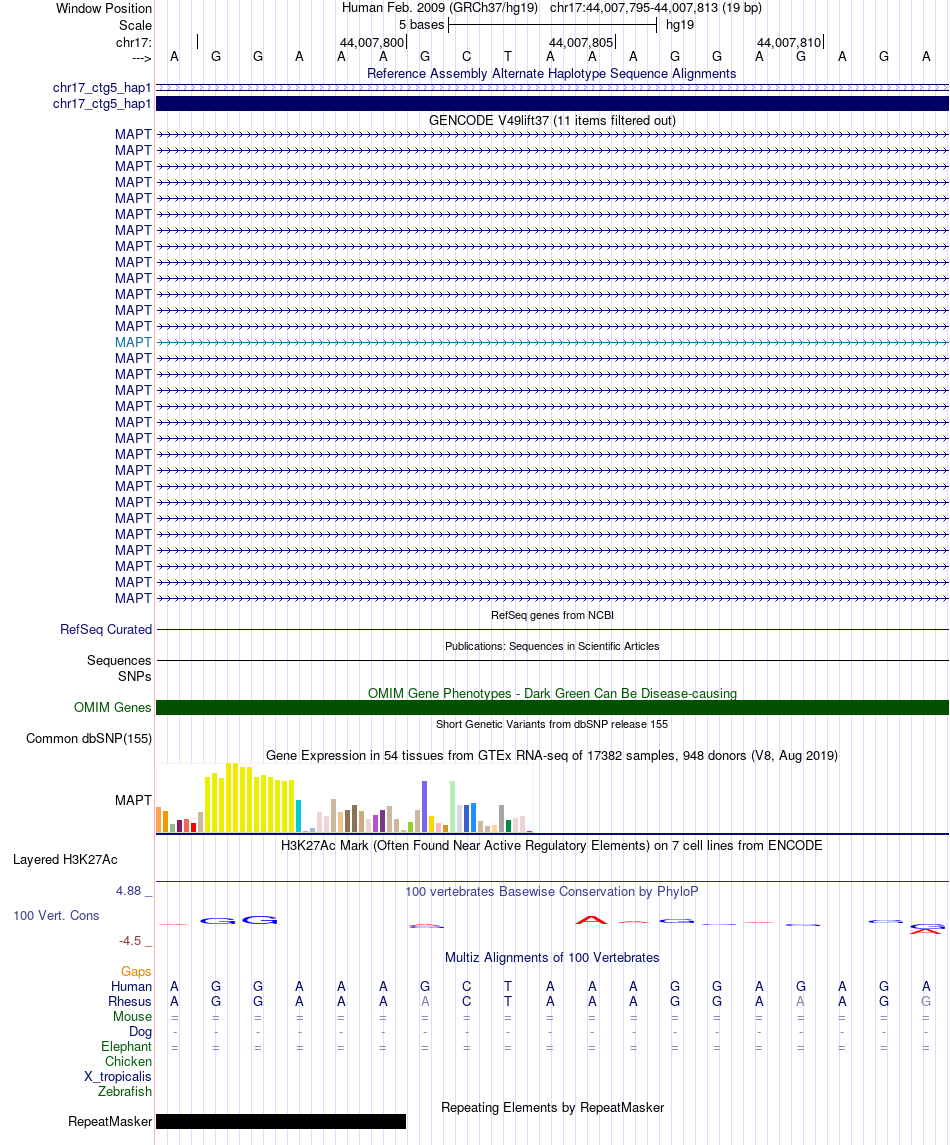Image resolution: width=950 pixels, height=1145 pixels.
Task: Click the RepeatMasker track label
Action: point(110,1122)
